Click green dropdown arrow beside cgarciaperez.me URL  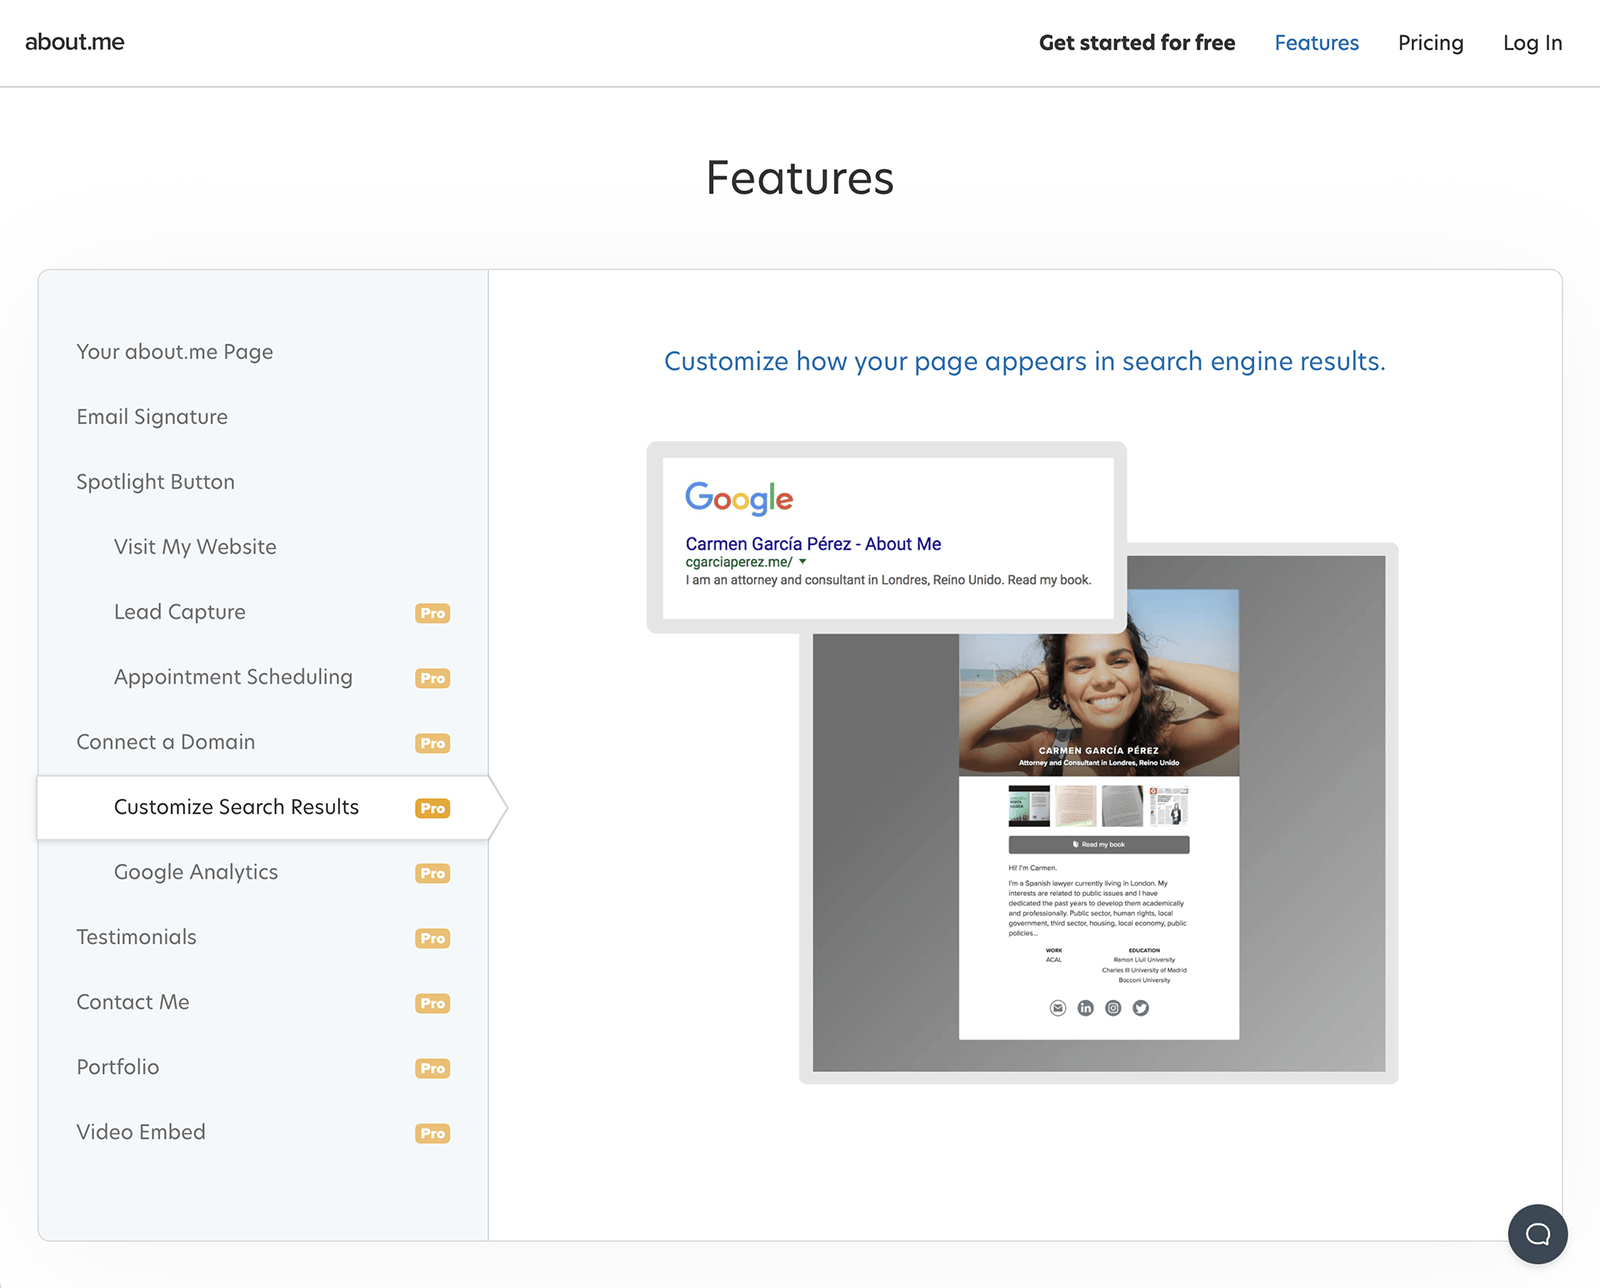803,562
